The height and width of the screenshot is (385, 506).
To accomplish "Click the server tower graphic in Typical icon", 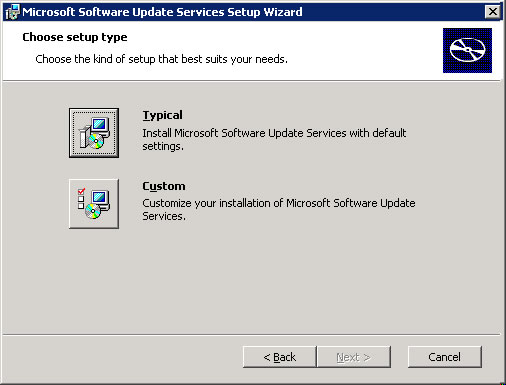I will [x=85, y=137].
